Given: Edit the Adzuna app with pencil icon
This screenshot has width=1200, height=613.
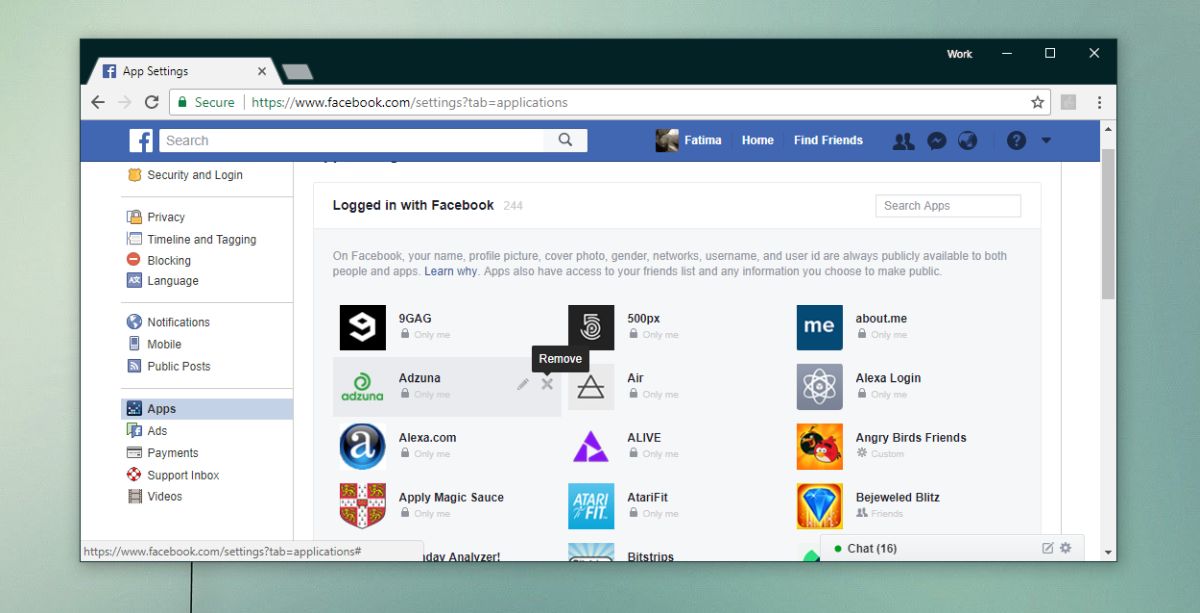Looking at the screenshot, I should 523,384.
